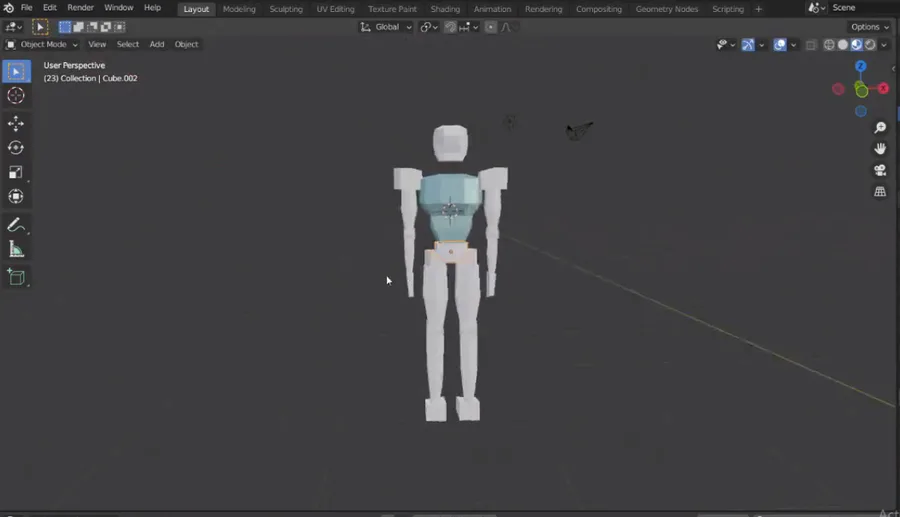Toggle camera view using camera icon
Image resolution: width=900 pixels, height=517 pixels.
point(880,170)
